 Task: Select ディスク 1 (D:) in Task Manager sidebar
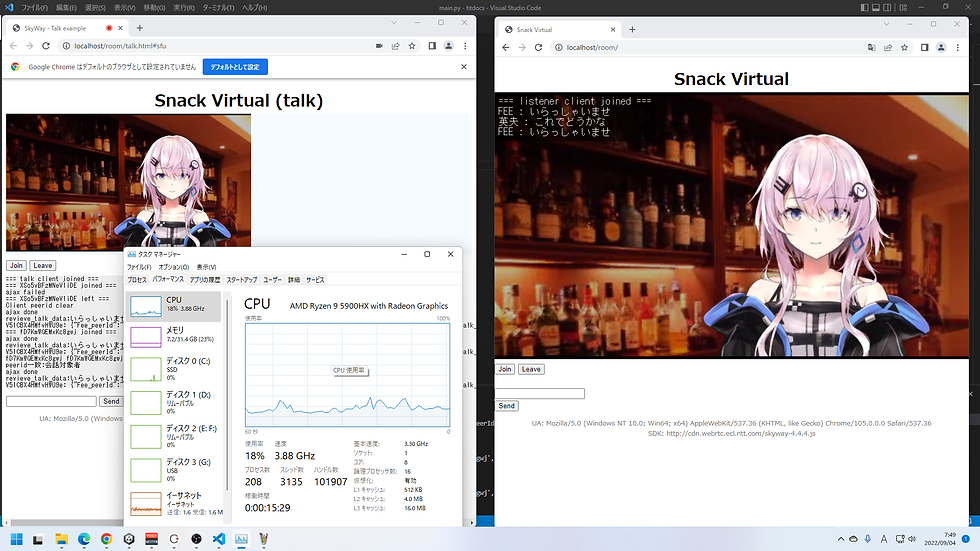point(174,403)
